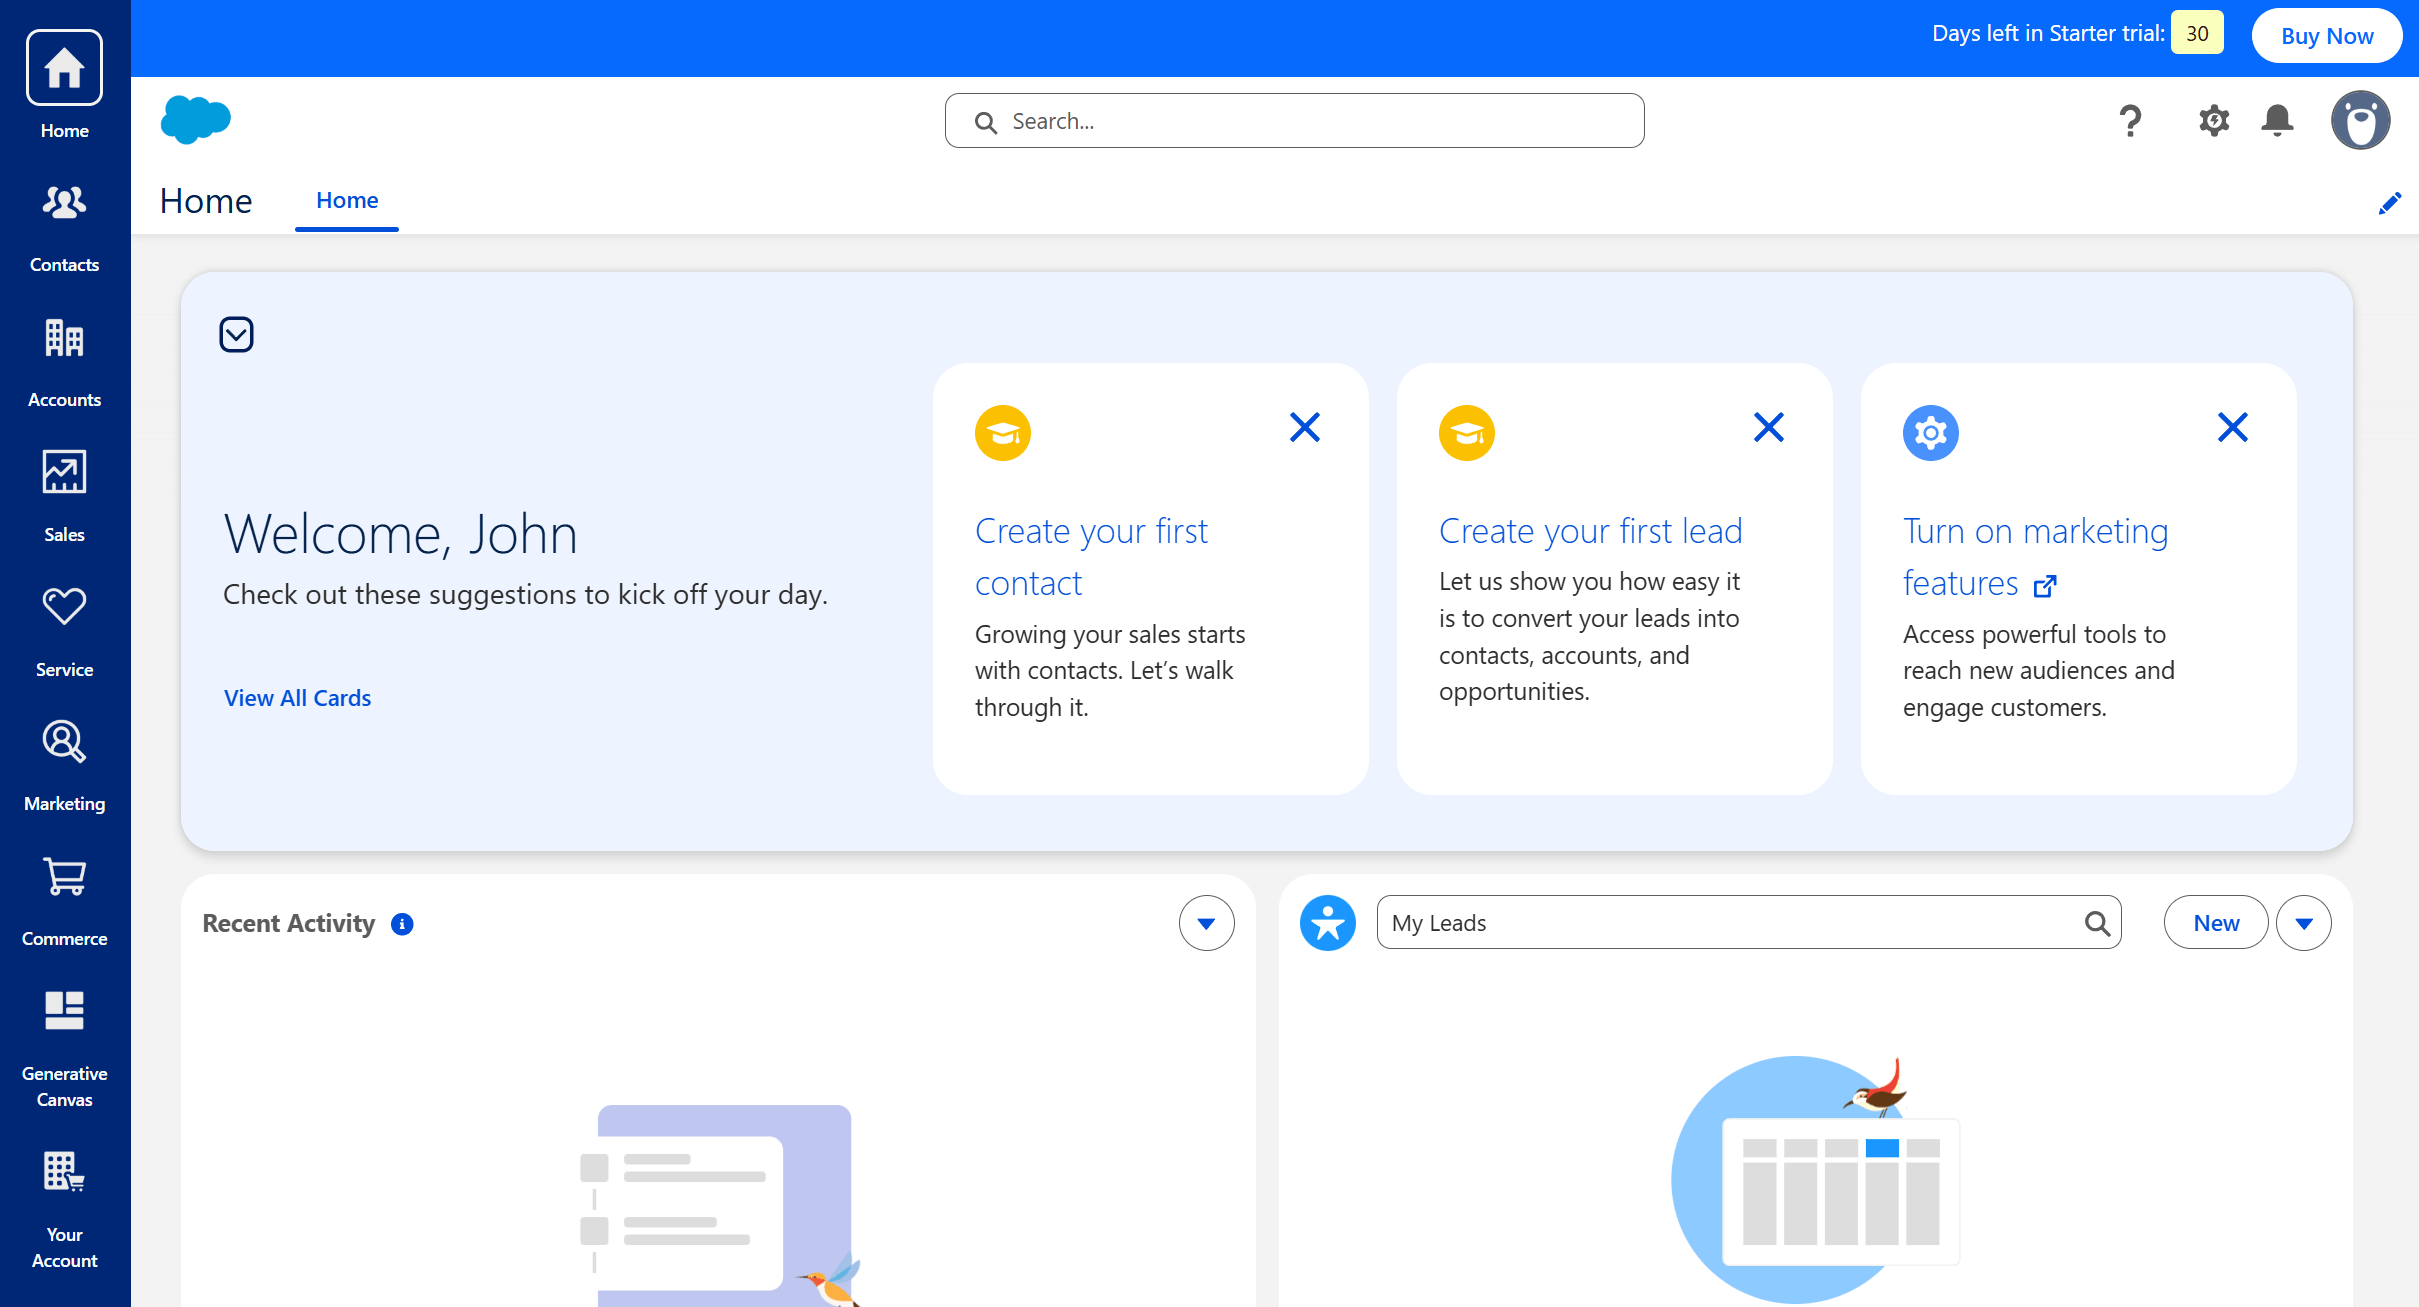Screen dimensions: 2419x1307
Task: Dismiss the Create your first contact card
Action: (x=1305, y=427)
